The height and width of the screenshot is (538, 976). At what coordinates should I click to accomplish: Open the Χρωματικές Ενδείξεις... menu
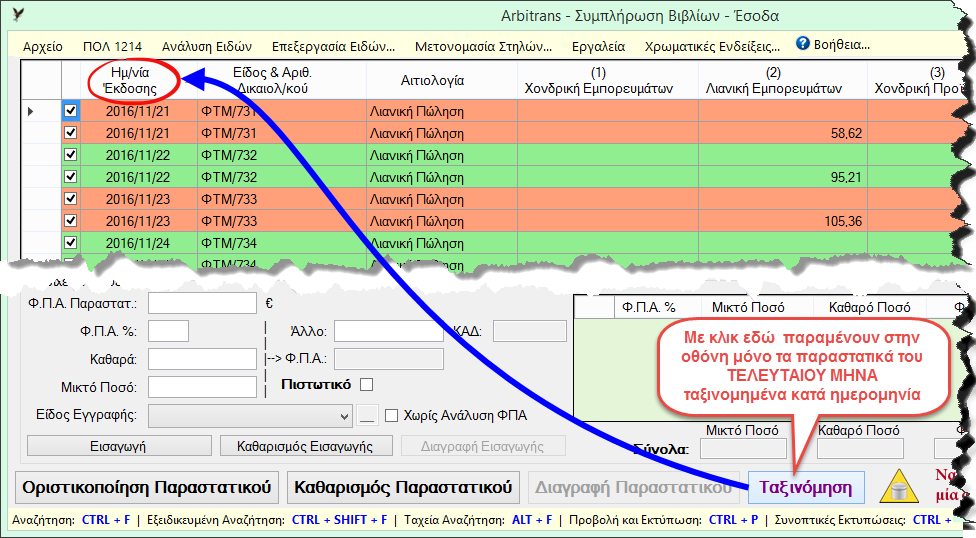(712, 47)
